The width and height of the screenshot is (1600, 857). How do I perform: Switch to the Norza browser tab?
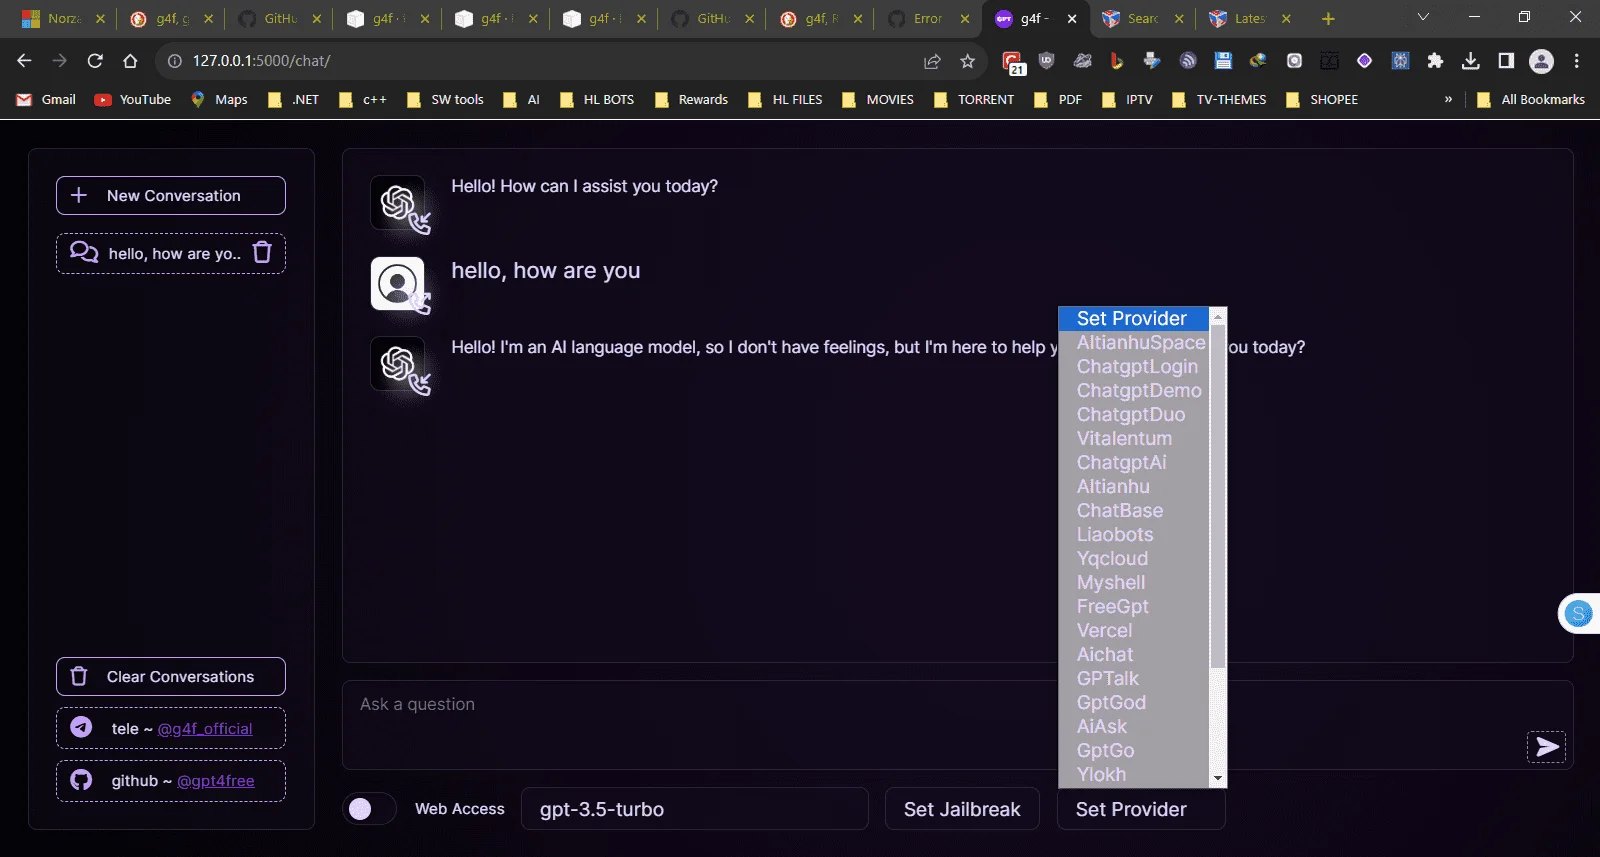[62, 18]
